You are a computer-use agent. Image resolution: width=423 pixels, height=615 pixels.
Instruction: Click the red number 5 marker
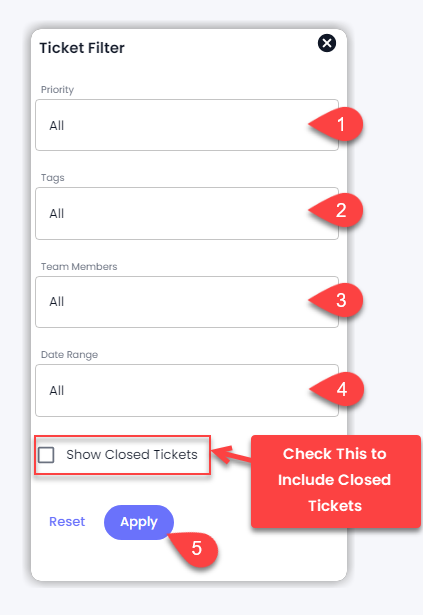[194, 548]
